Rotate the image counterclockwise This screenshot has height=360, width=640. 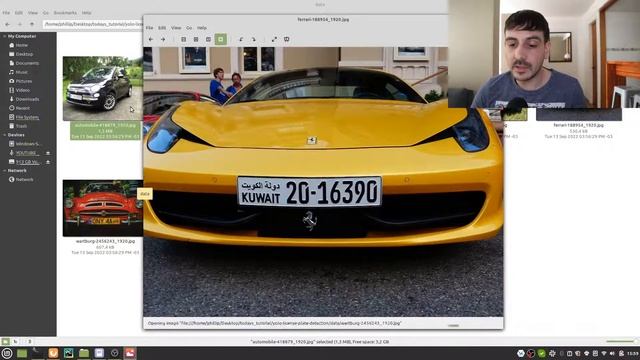pos(241,39)
